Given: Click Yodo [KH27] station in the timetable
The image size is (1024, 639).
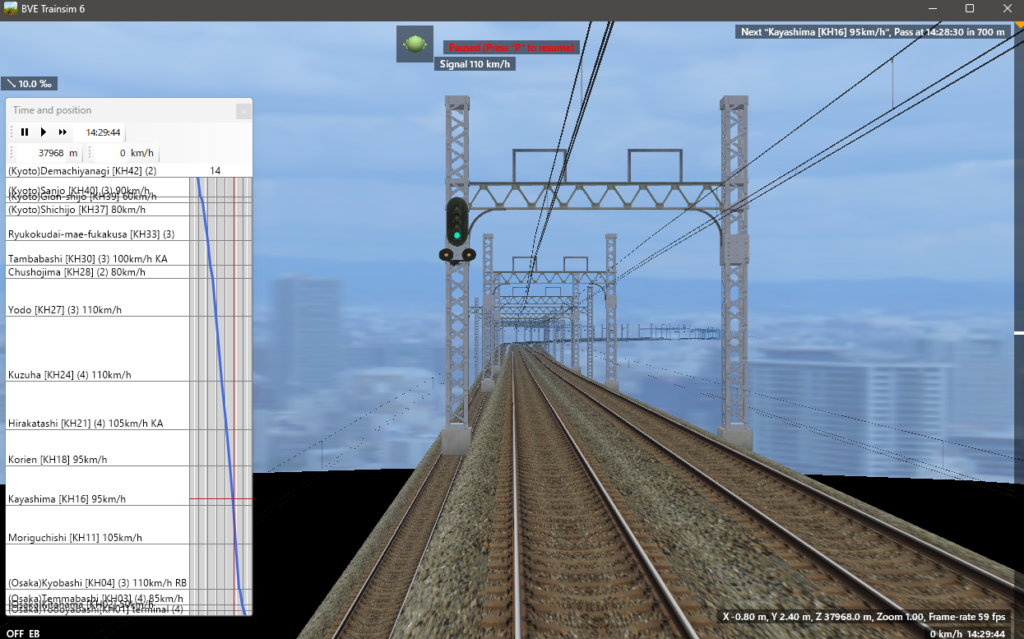Looking at the screenshot, I should point(64,310).
